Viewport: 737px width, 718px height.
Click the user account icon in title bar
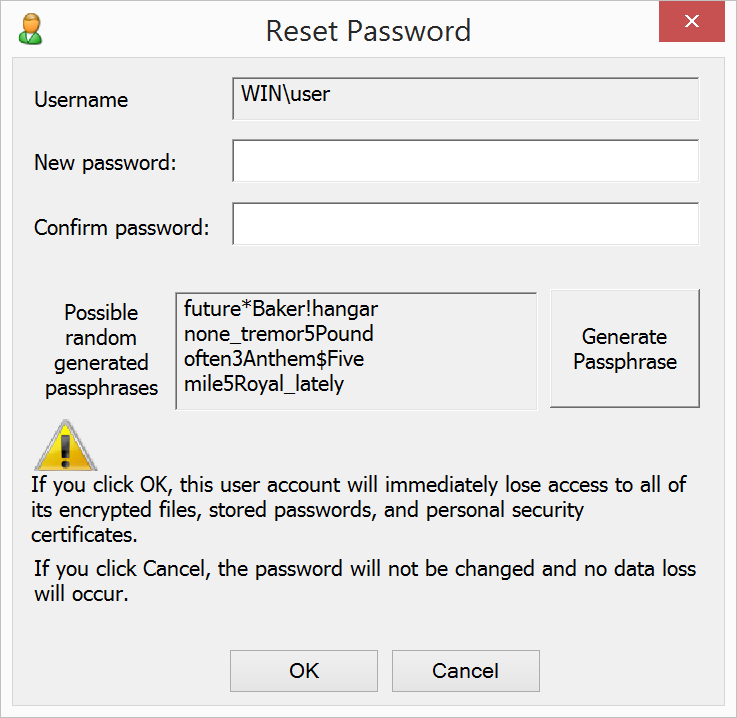pyautogui.click(x=30, y=29)
